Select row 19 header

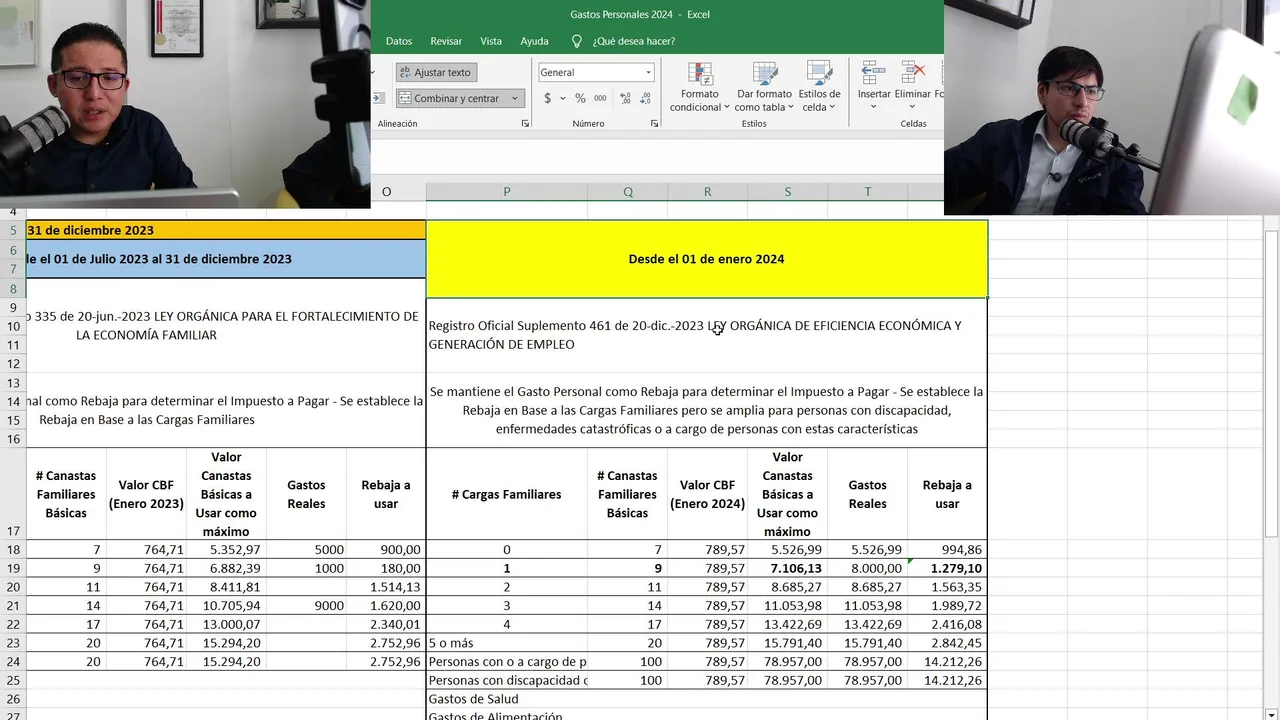point(13,568)
